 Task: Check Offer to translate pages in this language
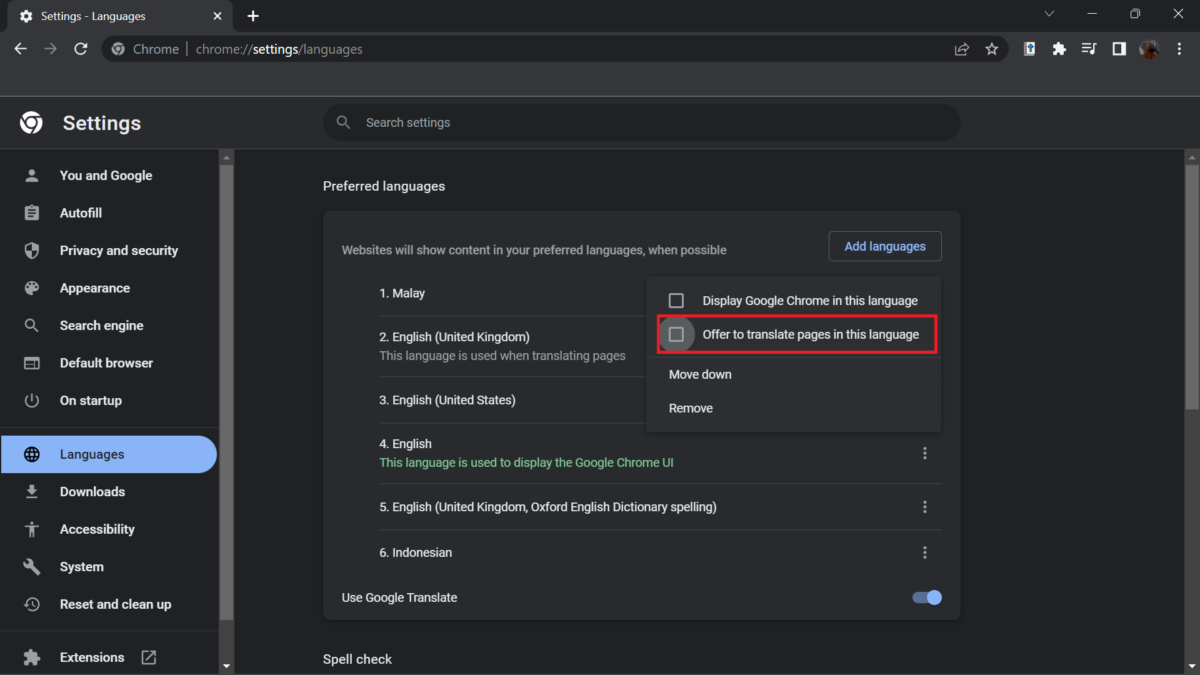(x=676, y=334)
